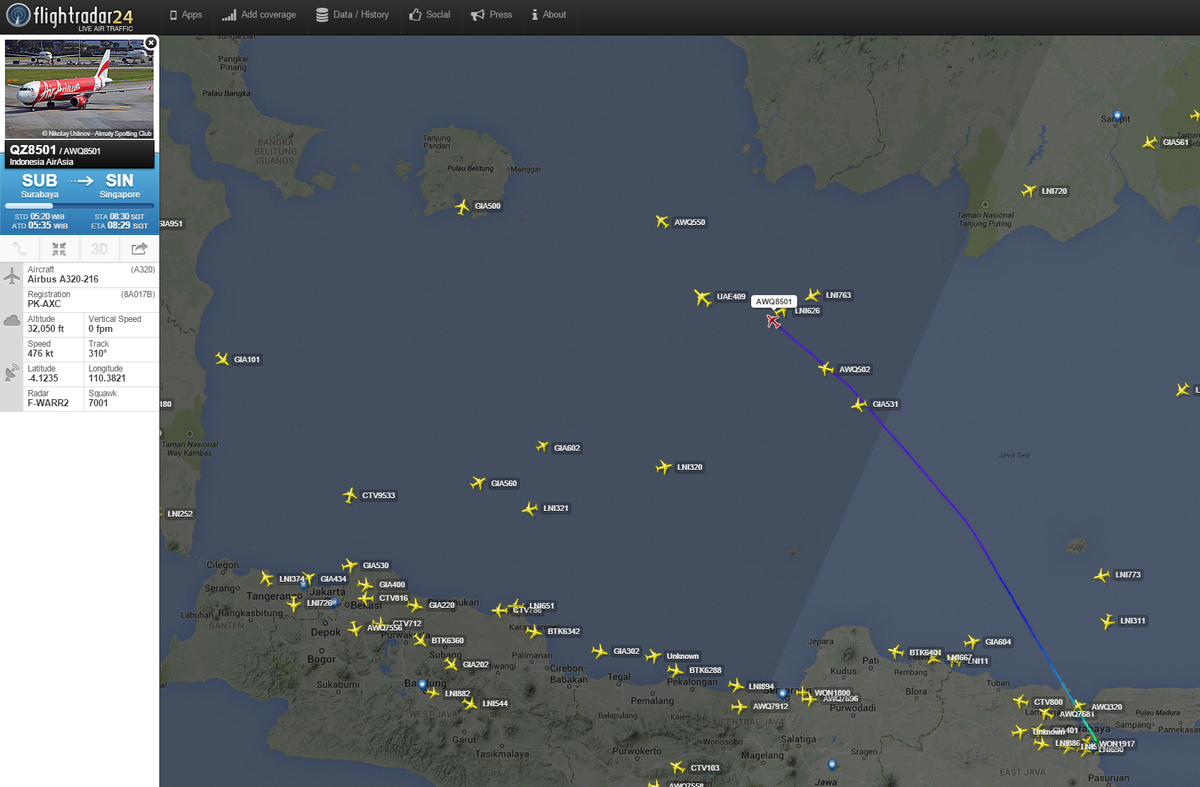Click the share flight arrow icon
The width and height of the screenshot is (1200, 787).
139,249
